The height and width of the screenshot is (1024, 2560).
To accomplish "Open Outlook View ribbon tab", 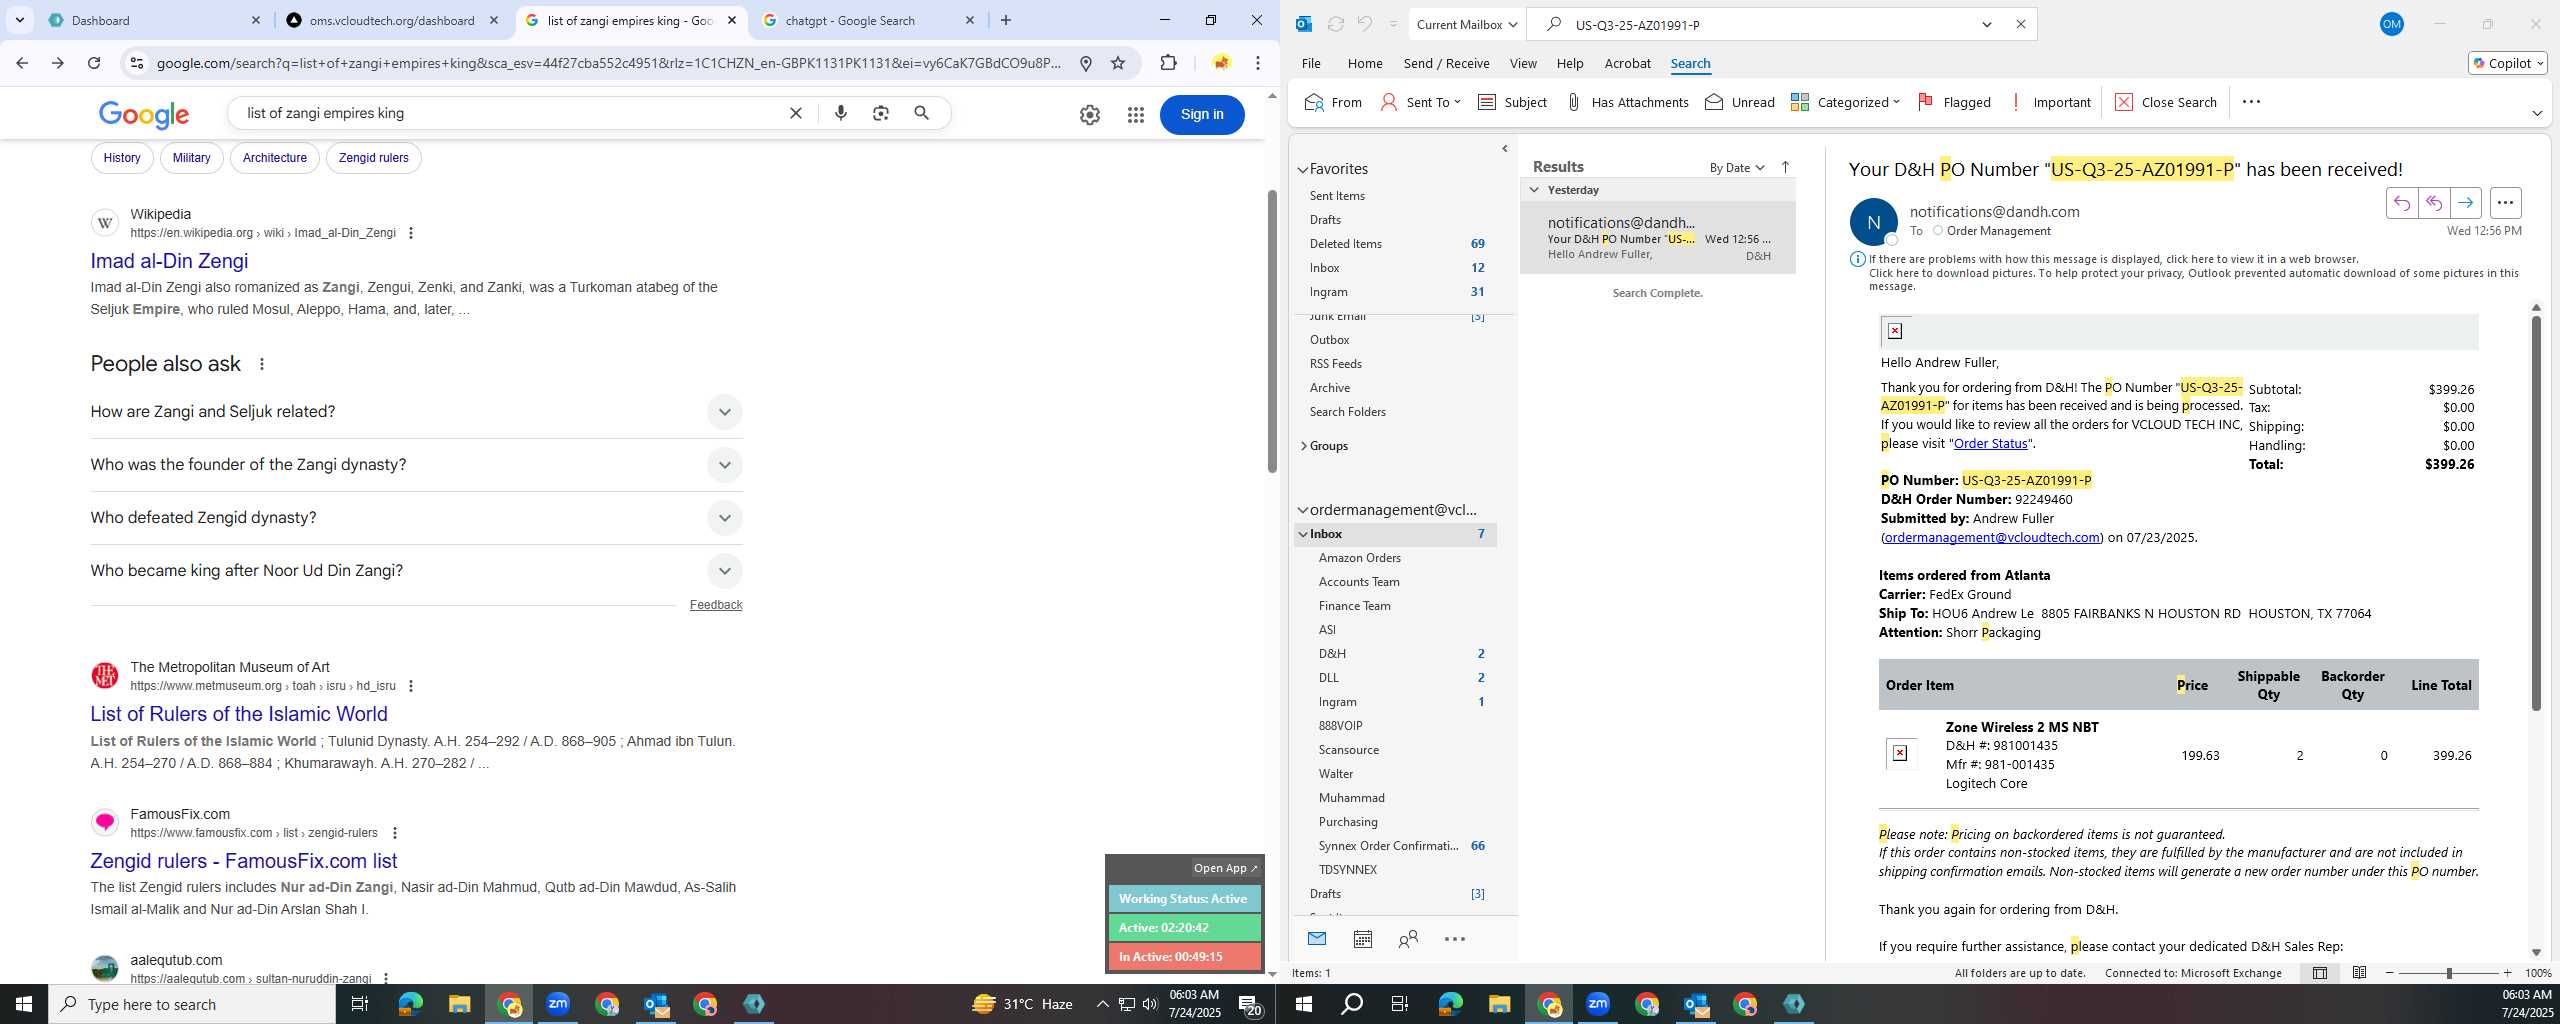I will click(1522, 63).
